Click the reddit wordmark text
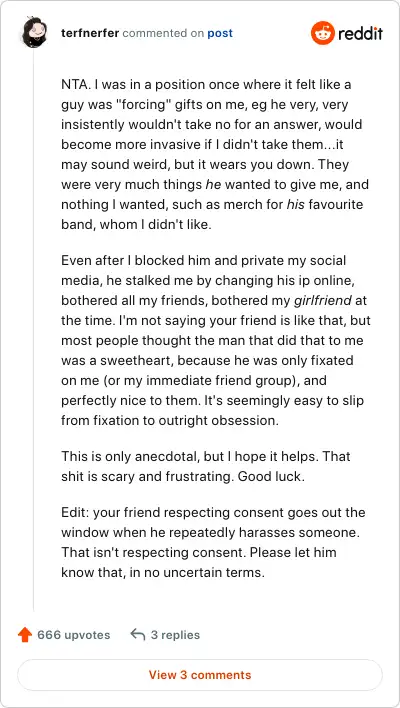400x708 pixels. coord(360,33)
